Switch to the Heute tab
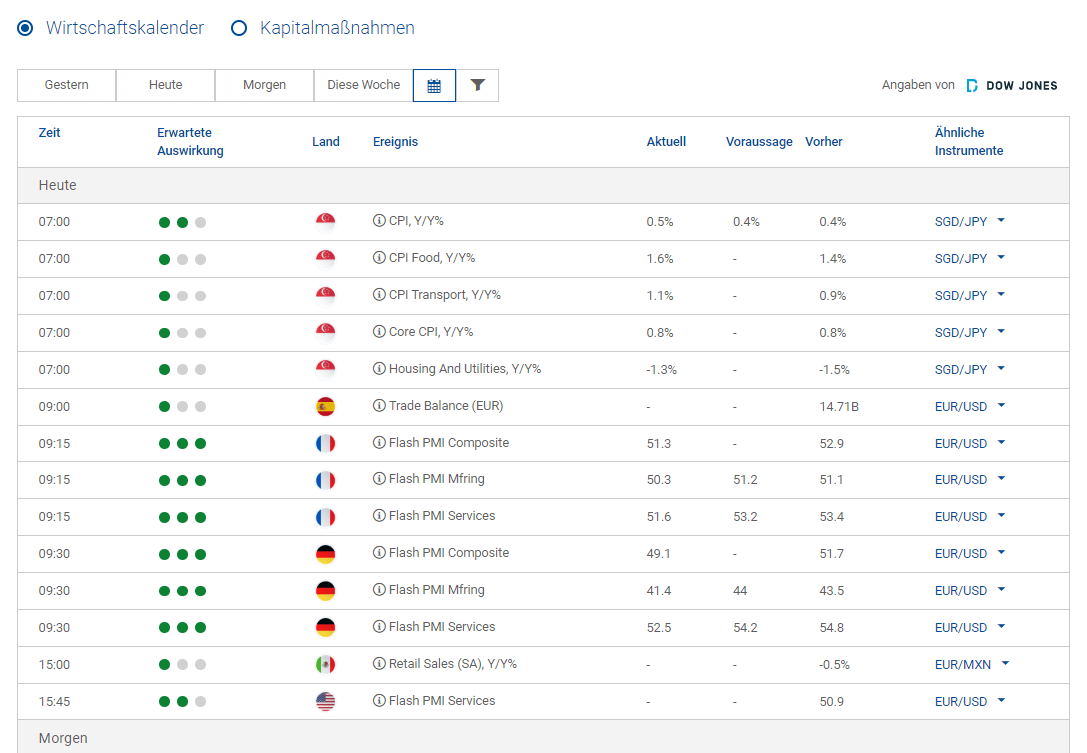The width and height of the screenshot is (1087, 753). pos(166,85)
